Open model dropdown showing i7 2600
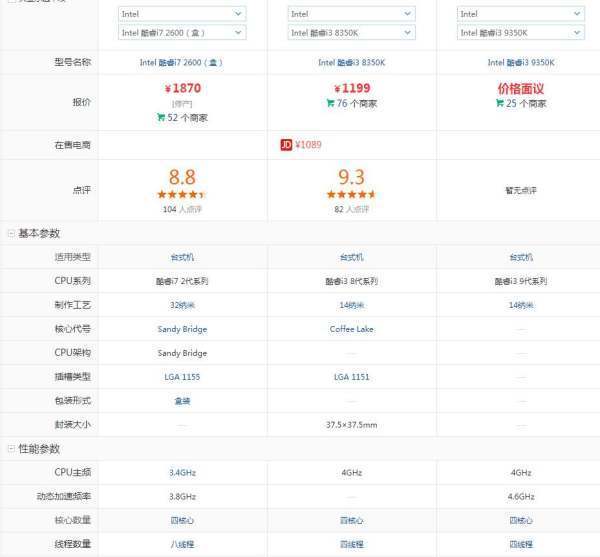 [182, 33]
